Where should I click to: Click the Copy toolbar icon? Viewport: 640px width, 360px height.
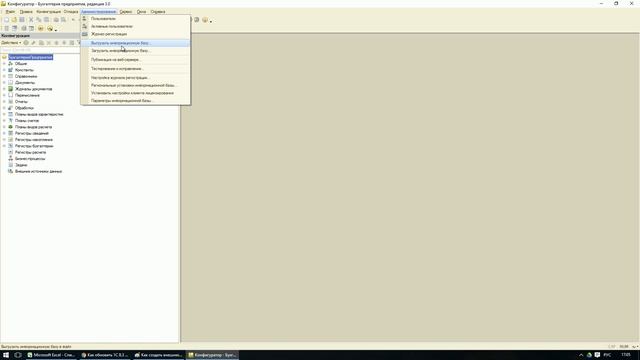tap(39, 20)
